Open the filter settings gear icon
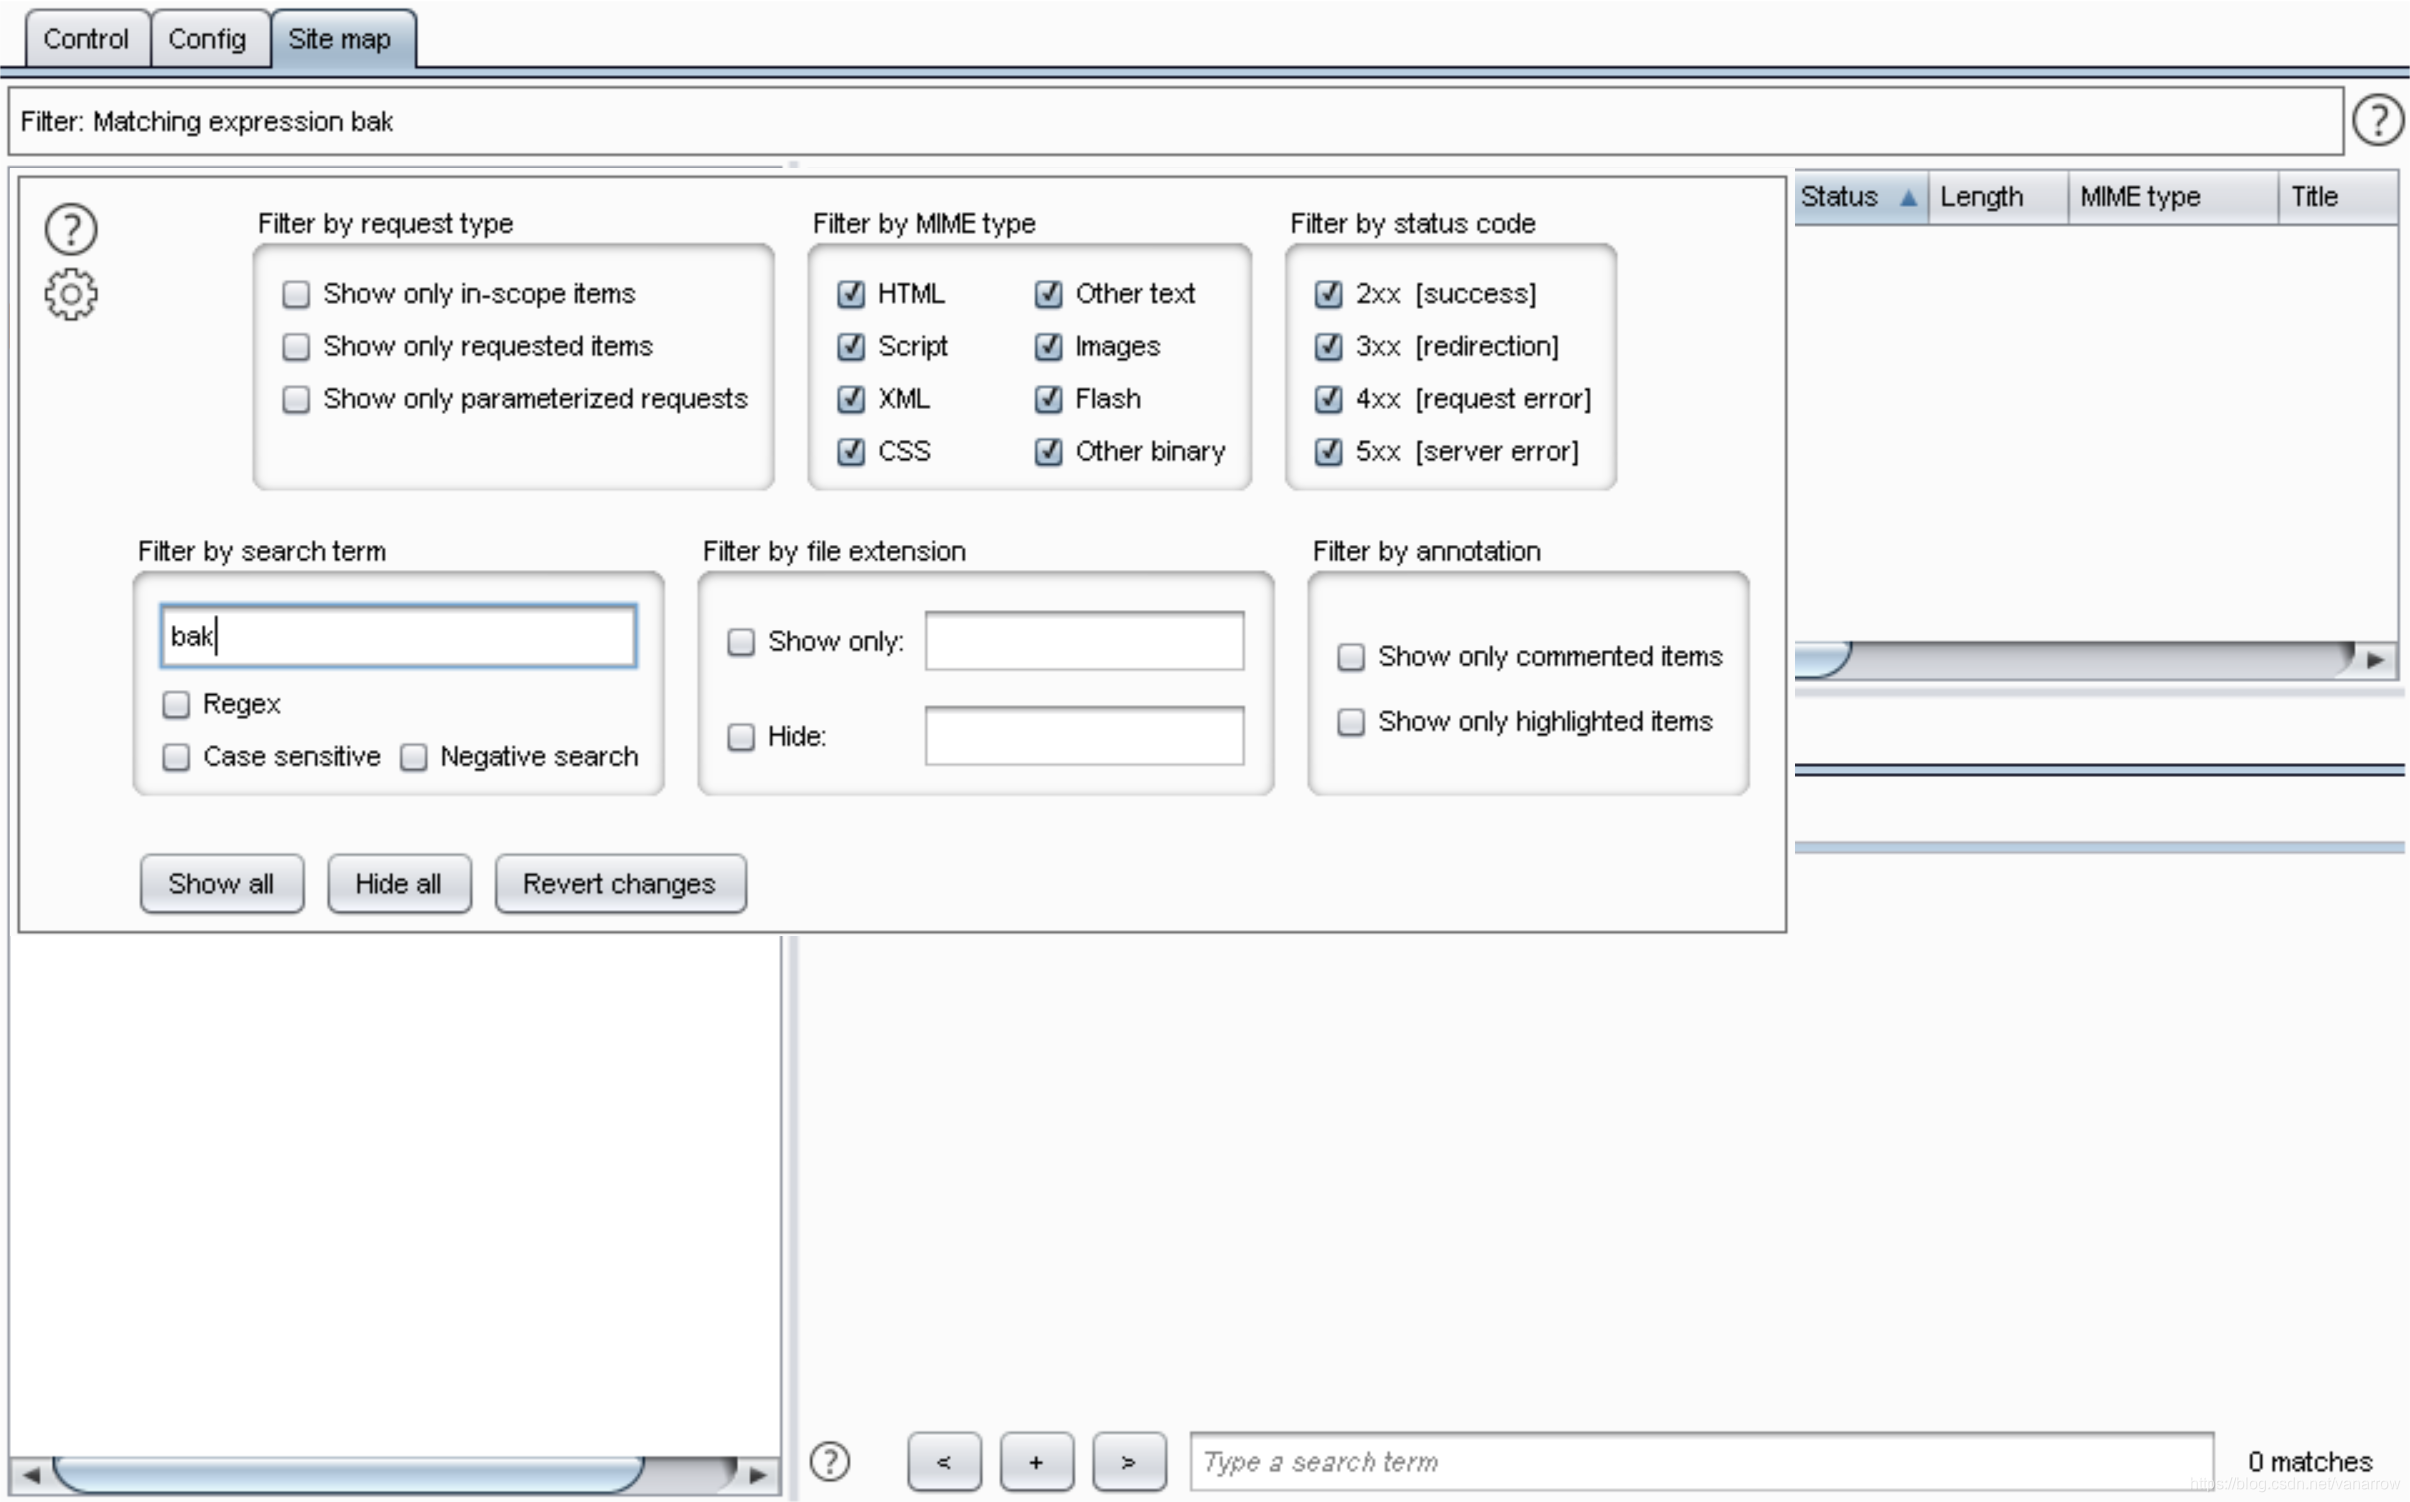The height and width of the screenshot is (1502, 2410). [71, 294]
